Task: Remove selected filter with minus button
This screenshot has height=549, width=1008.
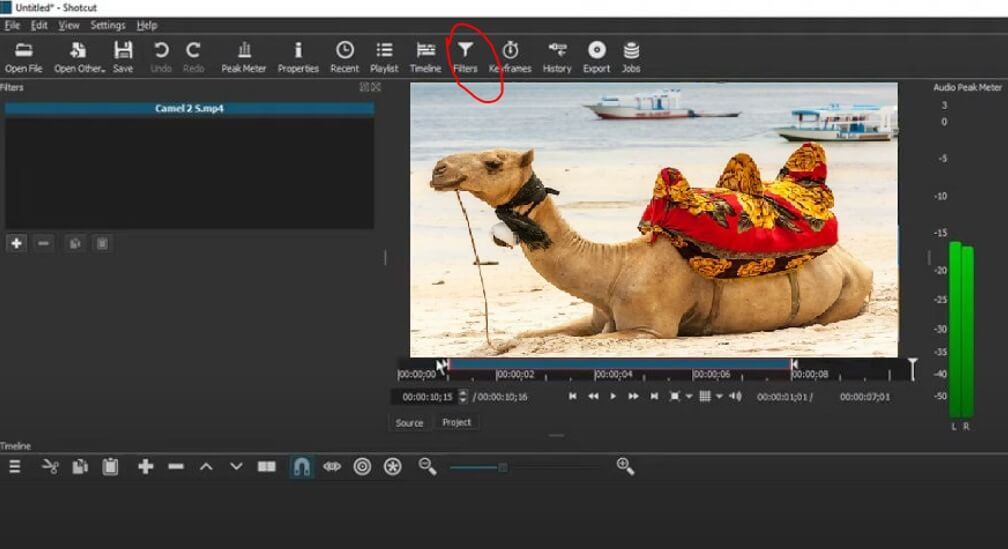Action: click(43, 243)
